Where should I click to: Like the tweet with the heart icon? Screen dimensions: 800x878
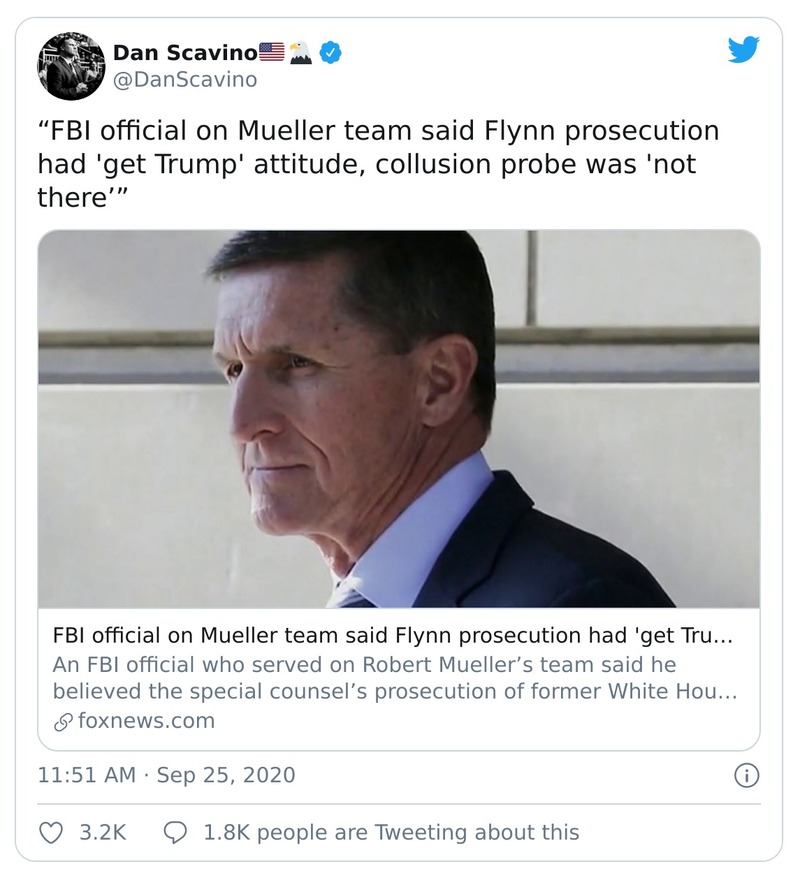click(50, 831)
